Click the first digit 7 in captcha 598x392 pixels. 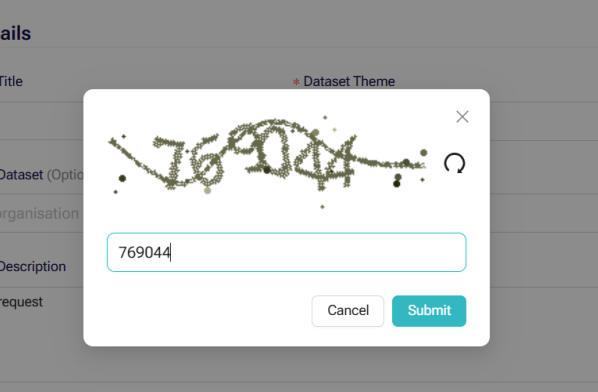point(171,162)
